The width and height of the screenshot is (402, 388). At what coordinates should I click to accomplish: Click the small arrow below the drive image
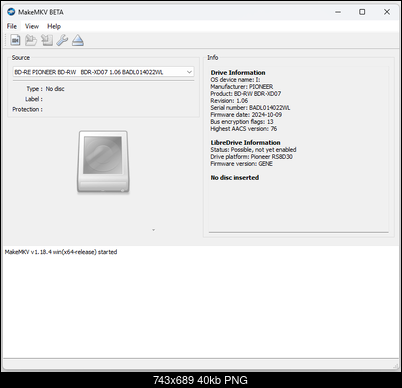153,230
